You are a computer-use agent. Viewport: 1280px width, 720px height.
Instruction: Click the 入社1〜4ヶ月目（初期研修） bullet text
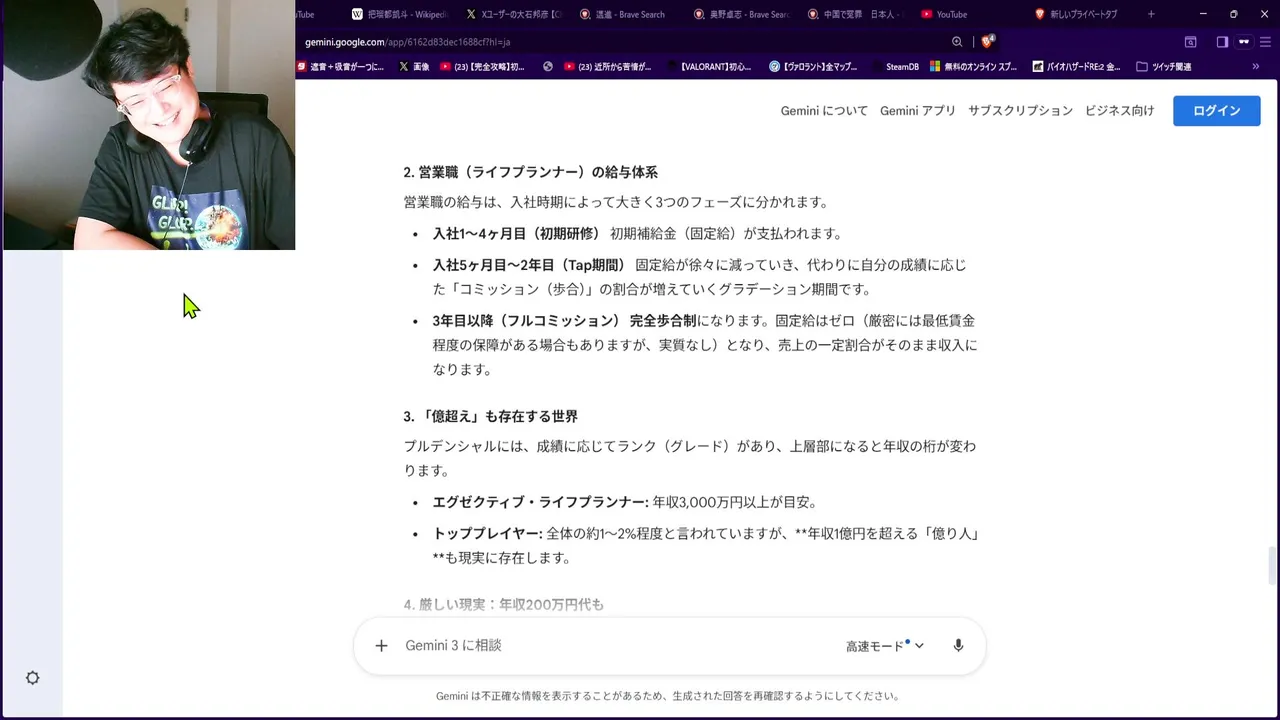coord(637,233)
